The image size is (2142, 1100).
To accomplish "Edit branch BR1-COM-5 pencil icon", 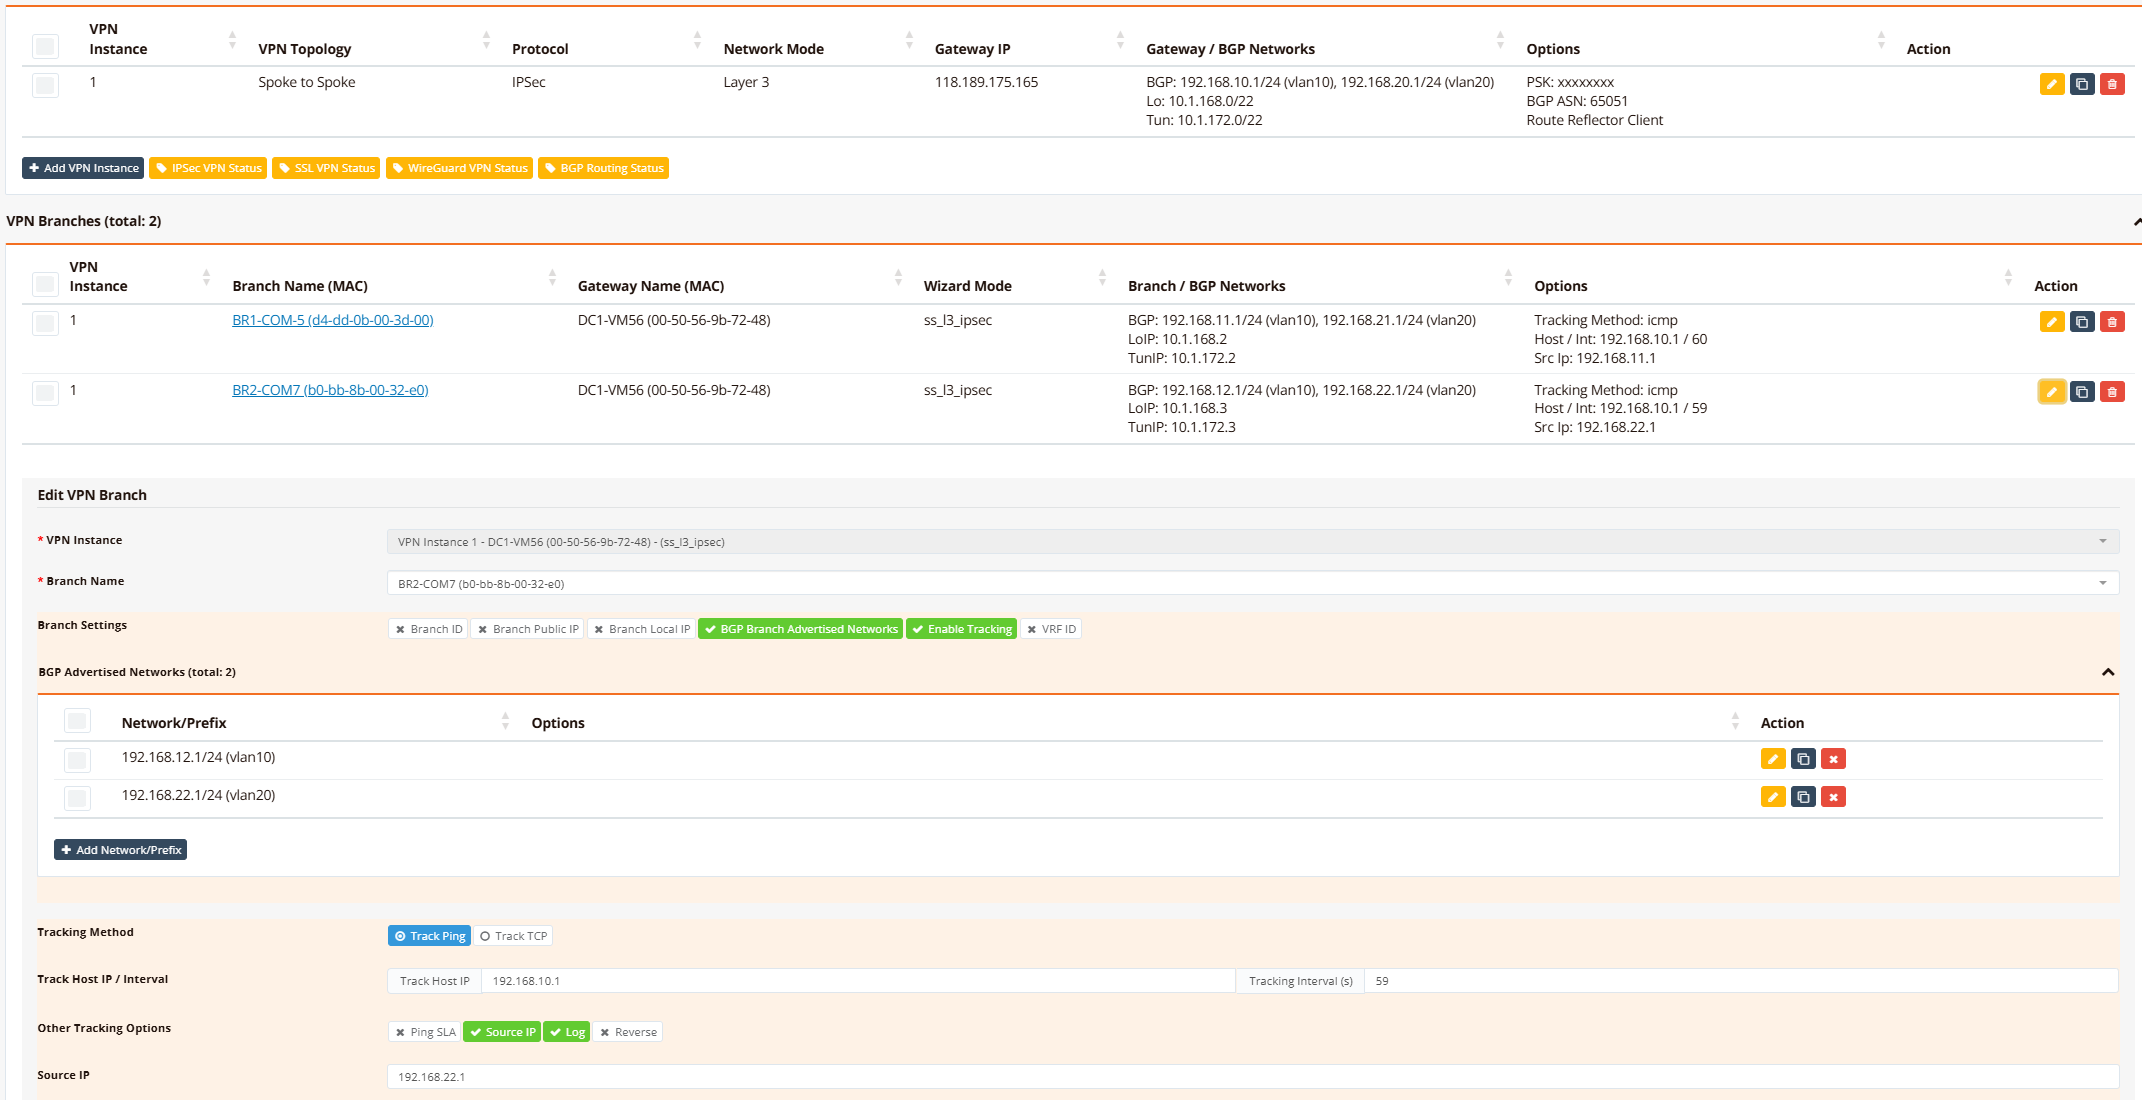I will [2051, 322].
